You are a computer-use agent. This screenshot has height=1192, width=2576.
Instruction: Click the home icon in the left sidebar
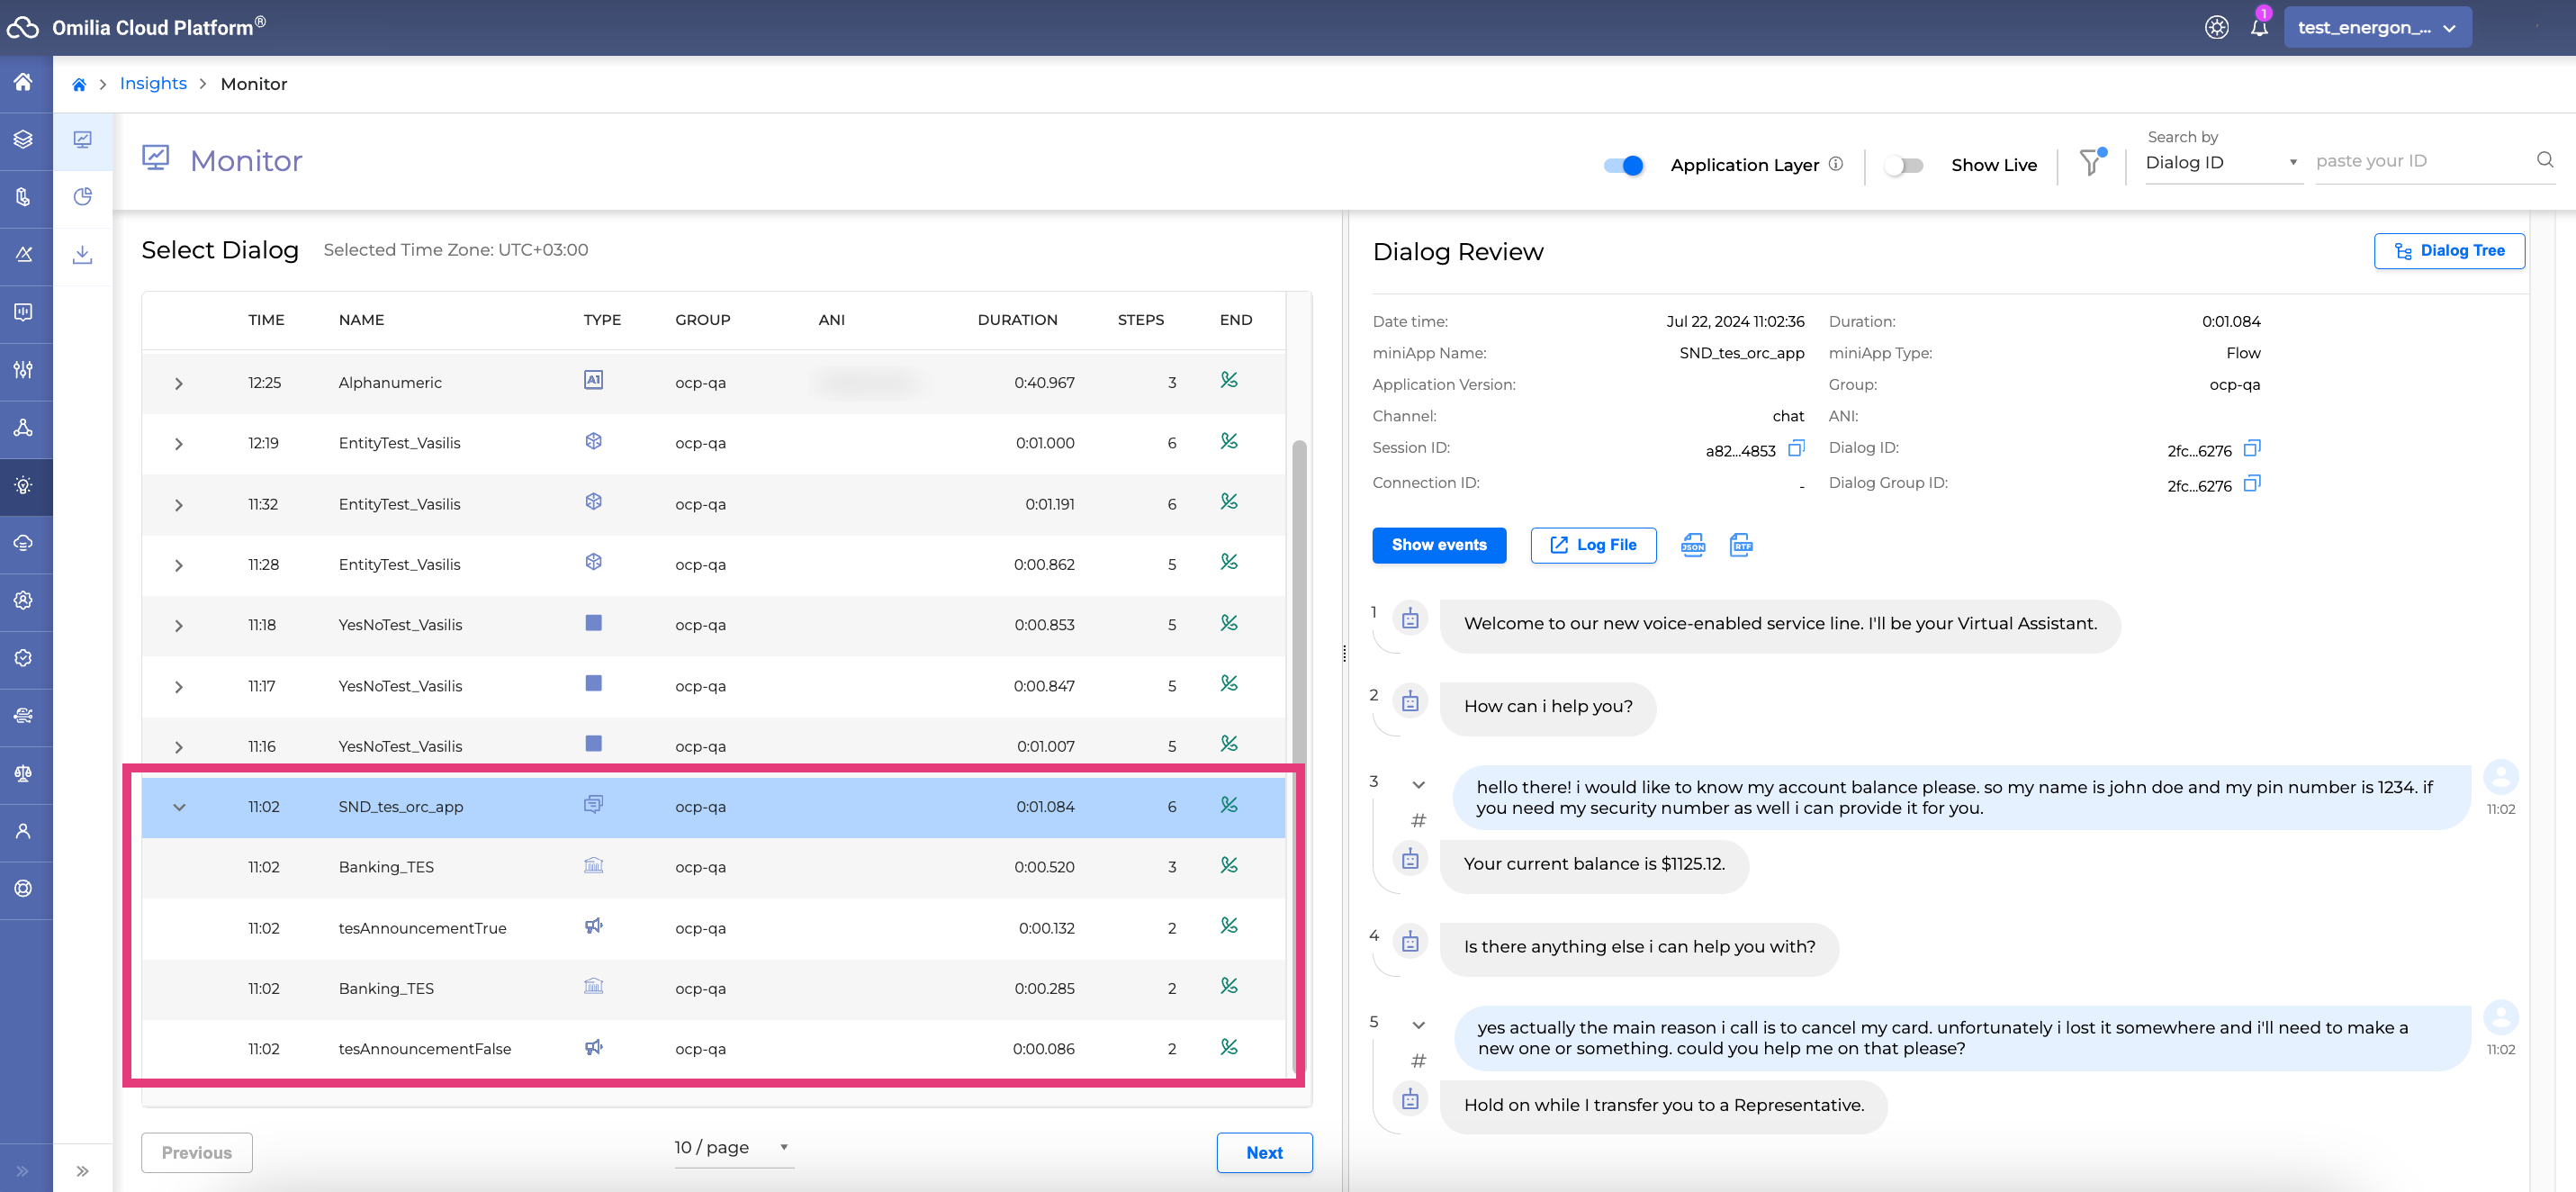click(x=24, y=82)
